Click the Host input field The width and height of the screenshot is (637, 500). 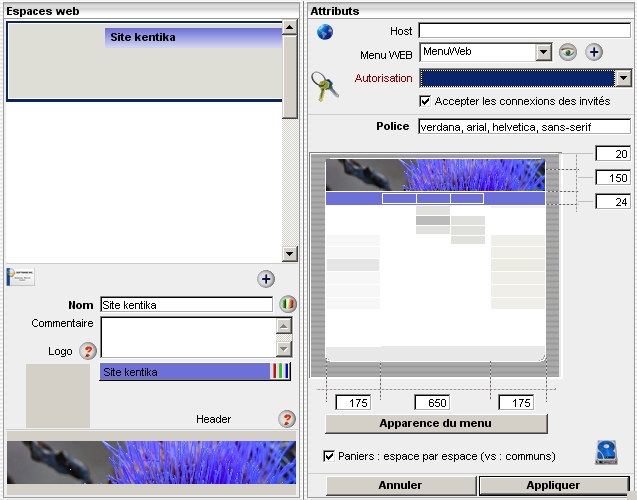pos(524,31)
